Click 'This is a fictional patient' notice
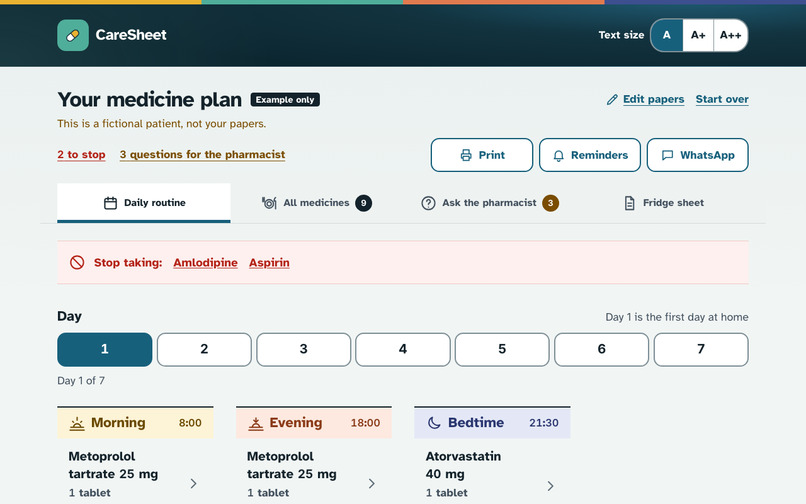The width and height of the screenshot is (806, 504). (x=161, y=124)
